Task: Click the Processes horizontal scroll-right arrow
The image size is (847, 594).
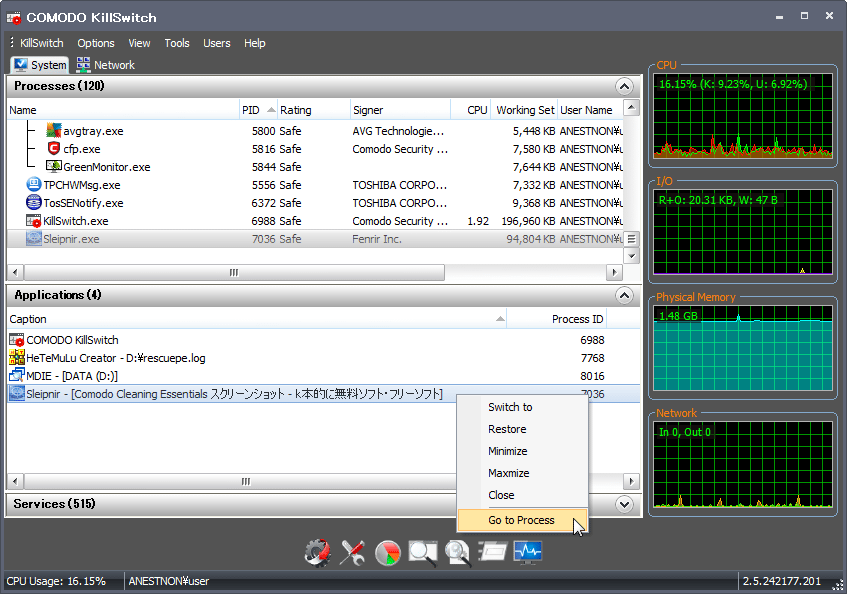Action: tap(614, 273)
